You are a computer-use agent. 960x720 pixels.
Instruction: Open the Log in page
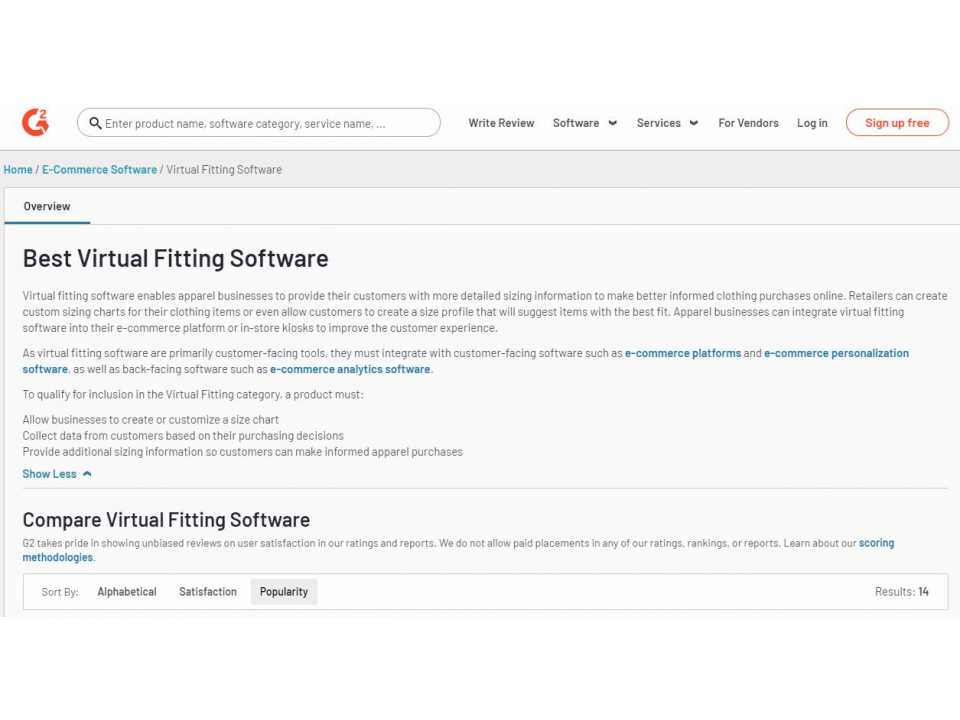click(x=812, y=122)
